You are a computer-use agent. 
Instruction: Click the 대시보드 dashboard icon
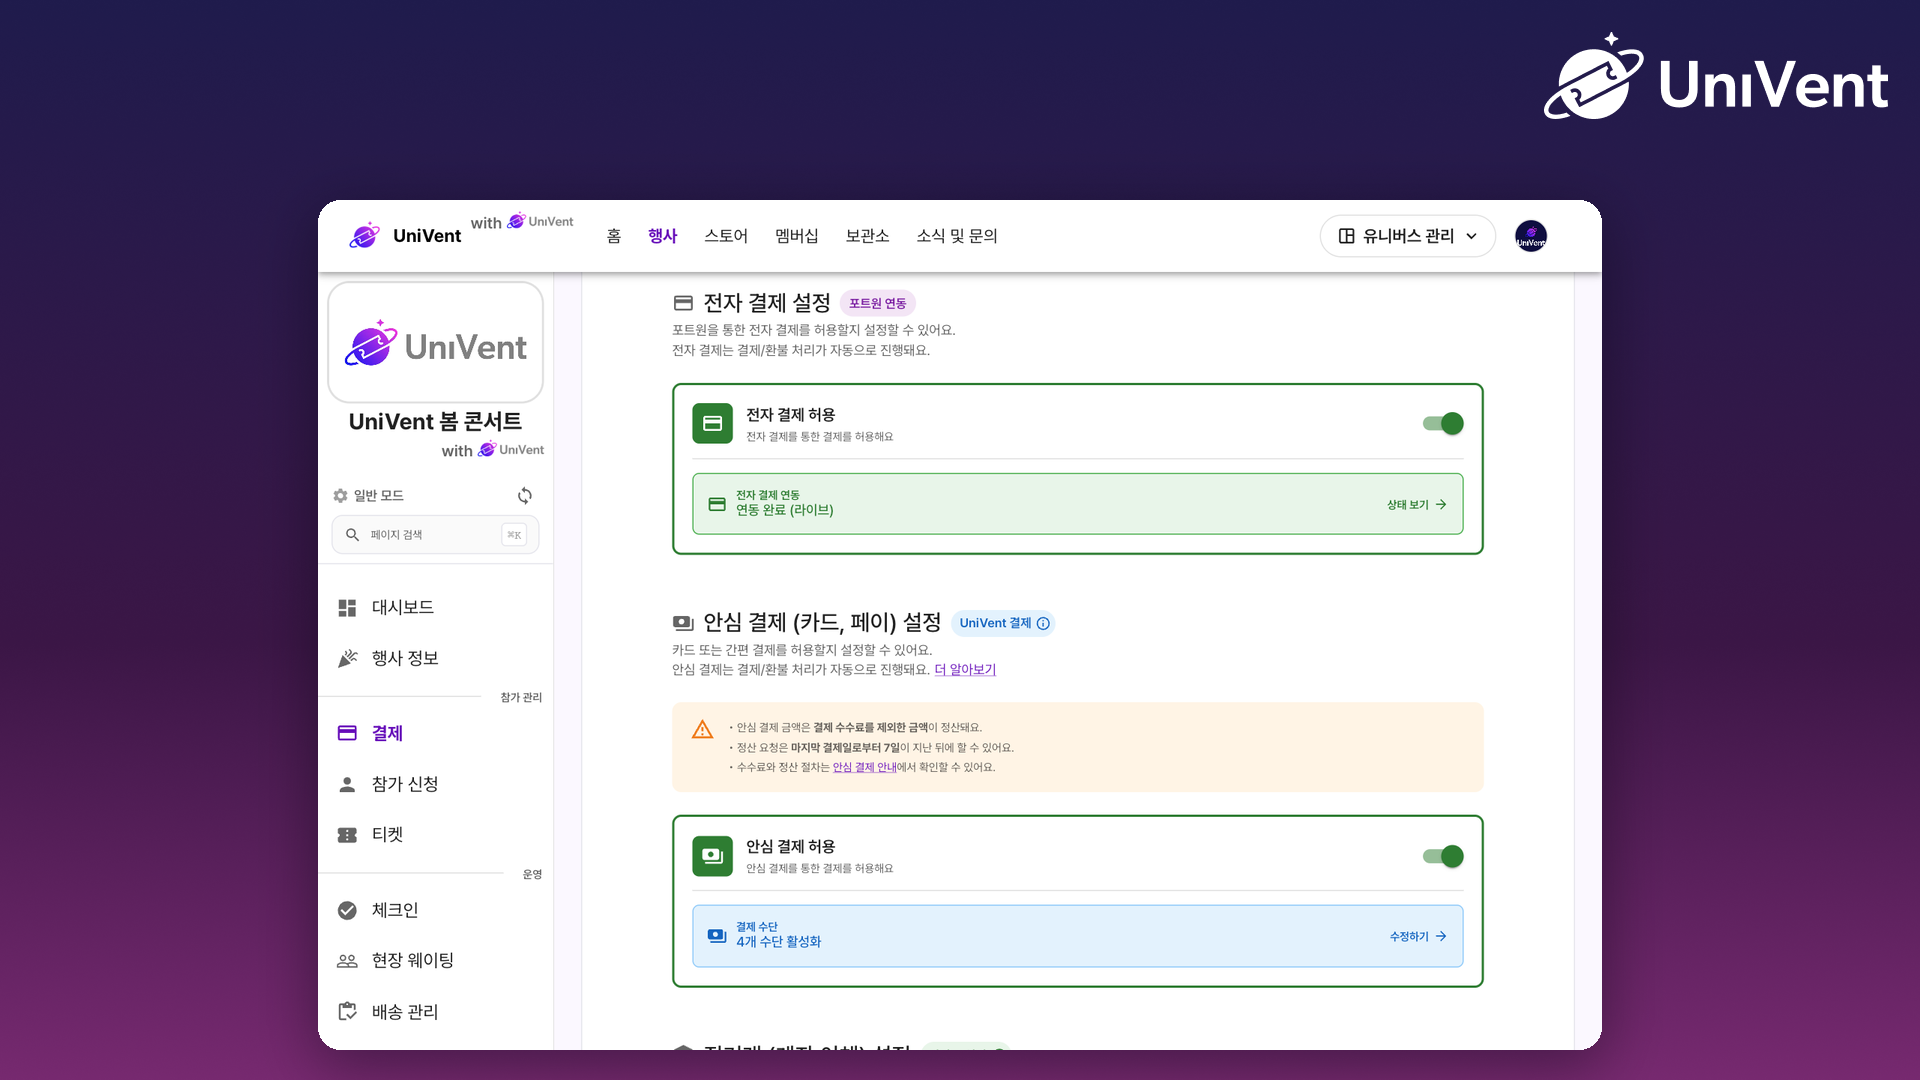tap(347, 608)
